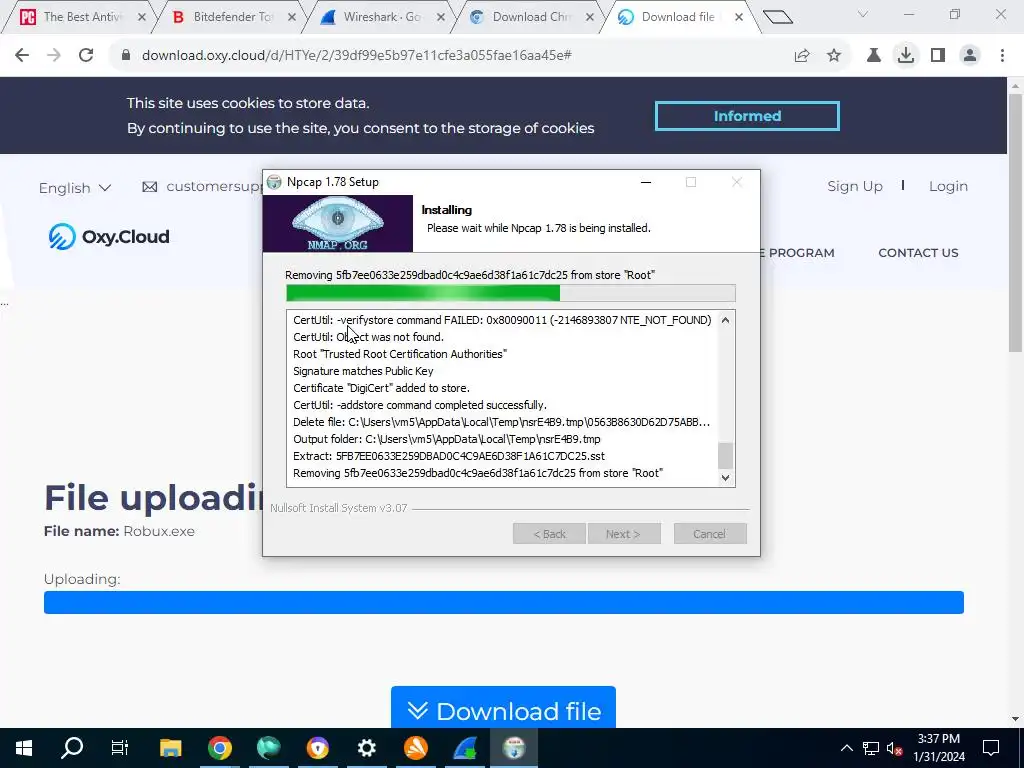Click the customer support email link
1024x768 pixels.
click(x=202, y=187)
